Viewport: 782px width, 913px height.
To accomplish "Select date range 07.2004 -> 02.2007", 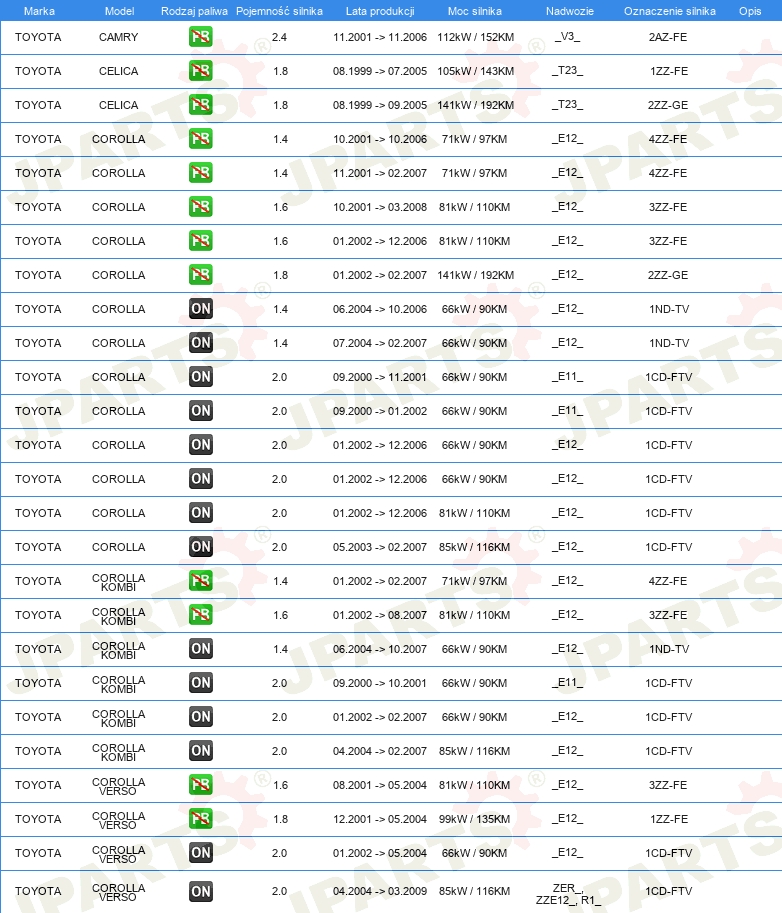I will 380,344.
